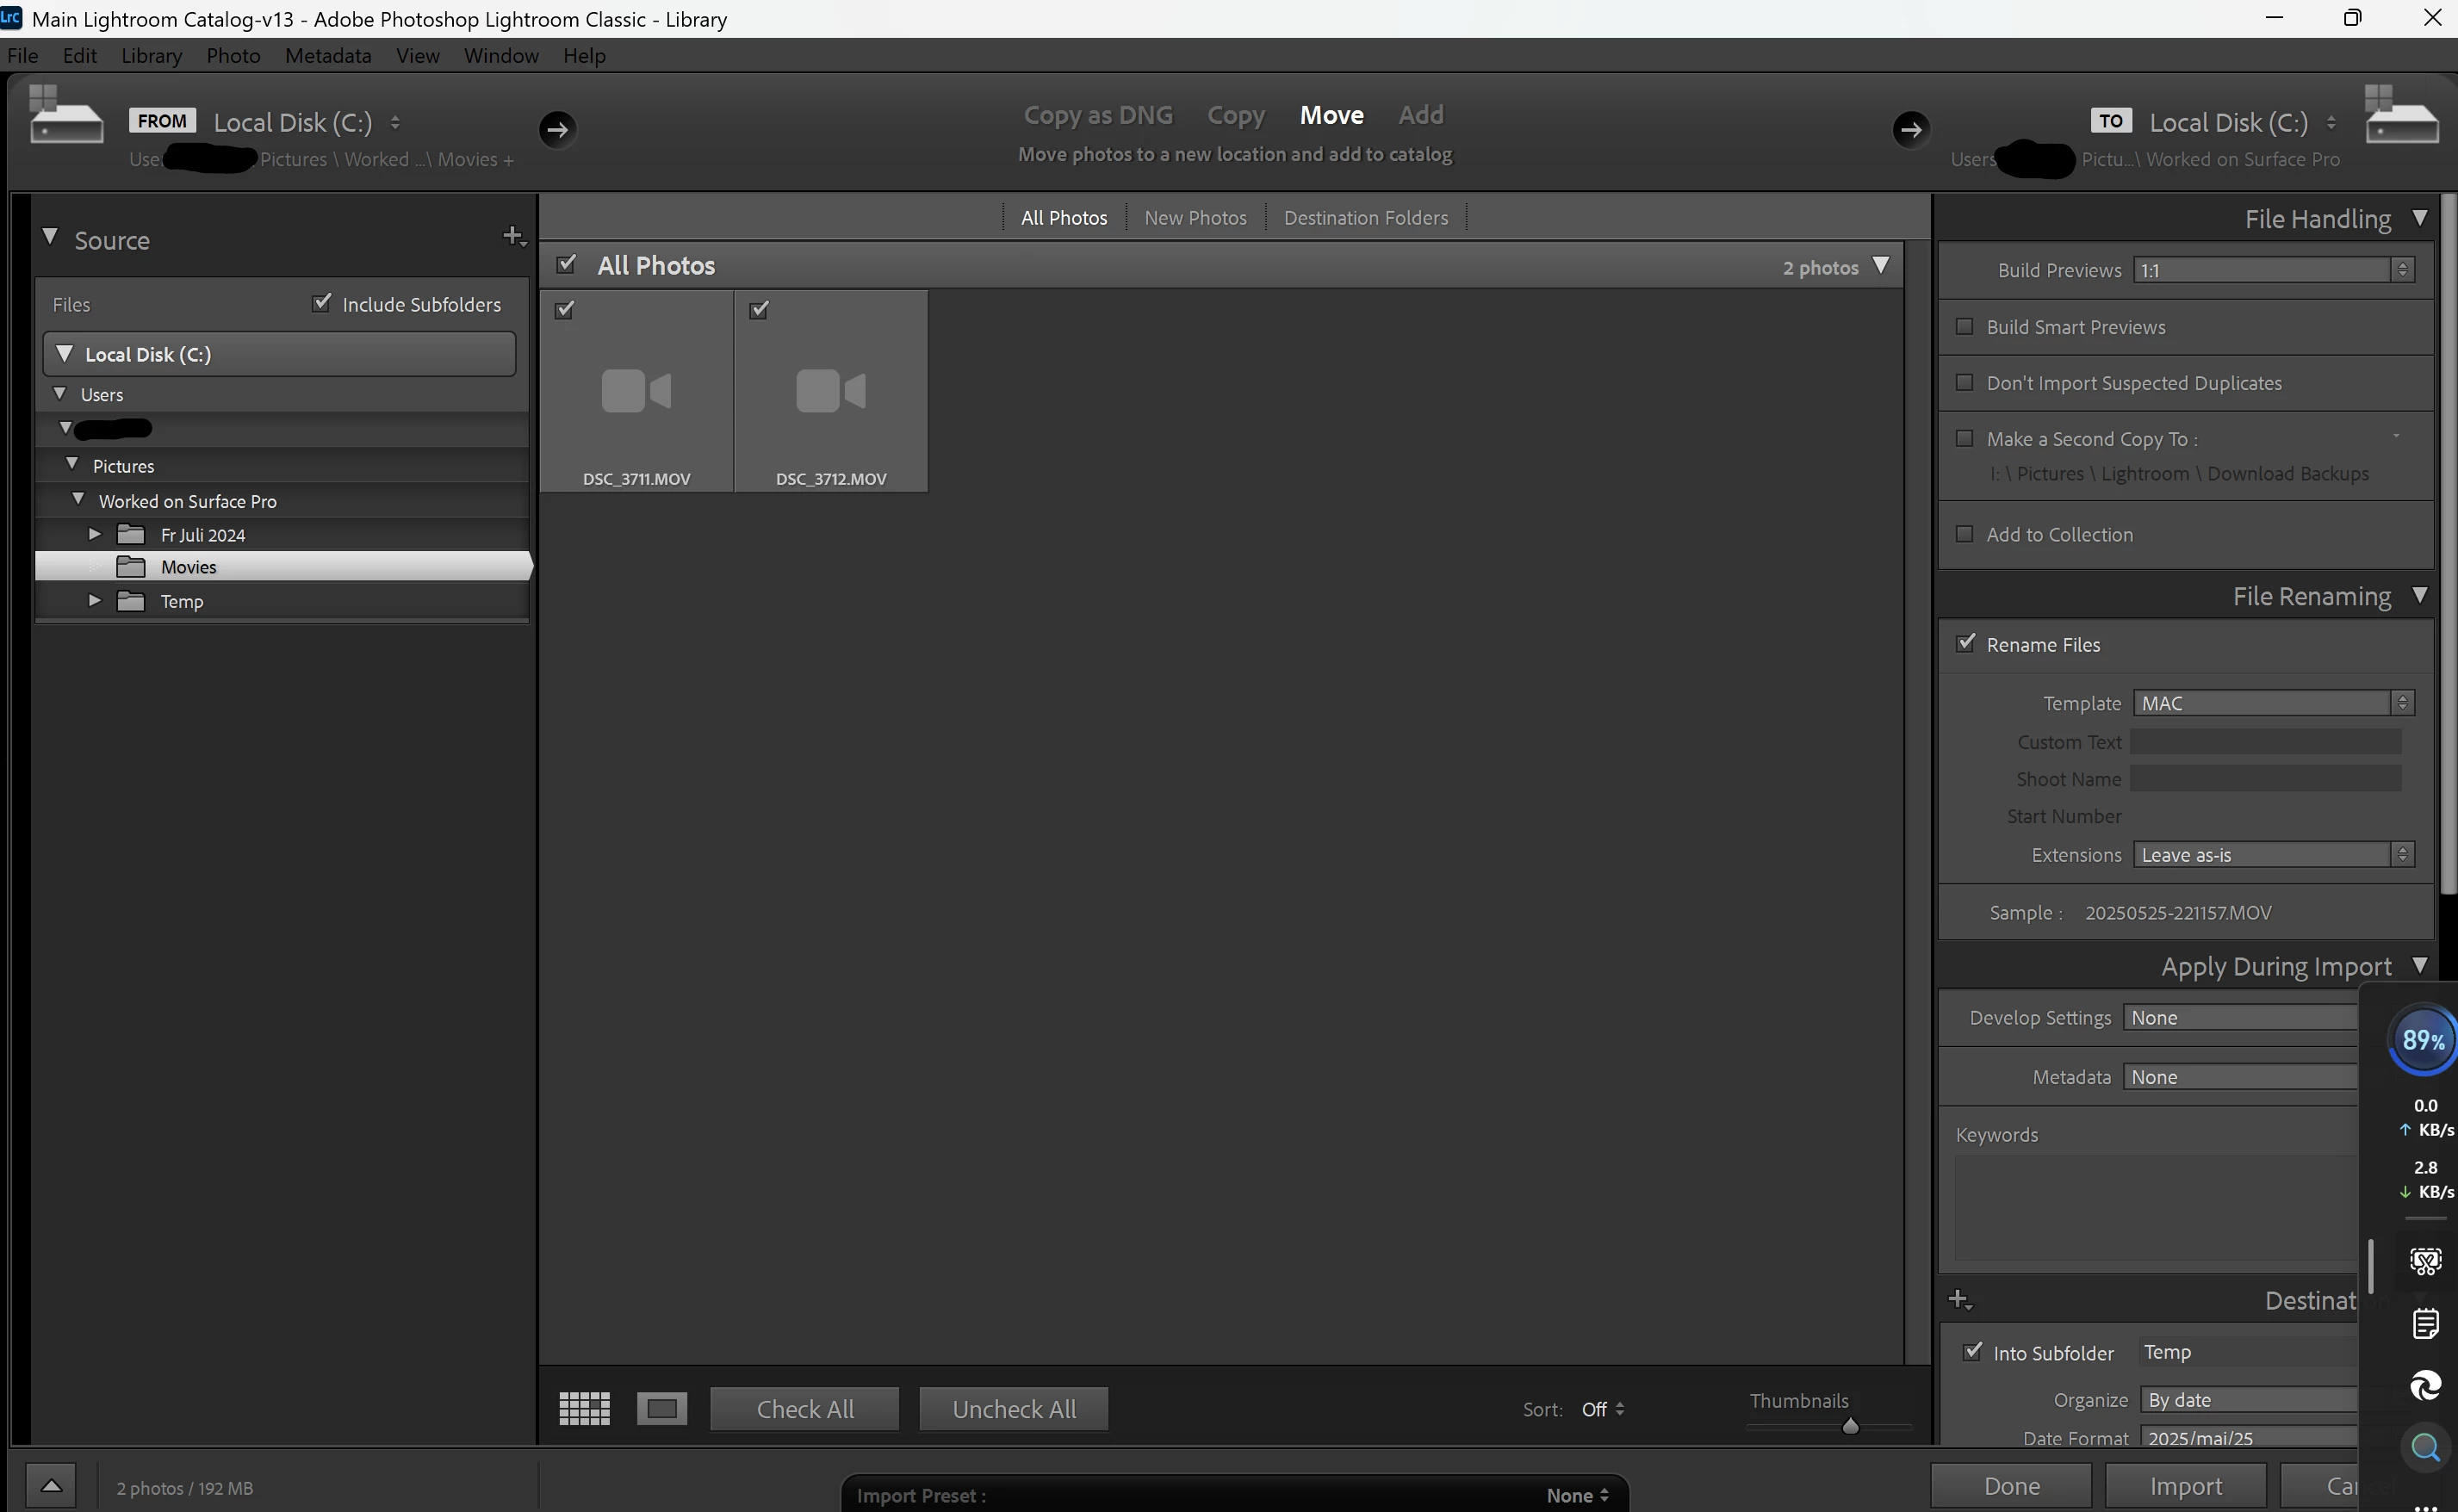Enable Build Smart Previews checkbox
Screen dimensions: 2458x1512
click(x=1964, y=327)
